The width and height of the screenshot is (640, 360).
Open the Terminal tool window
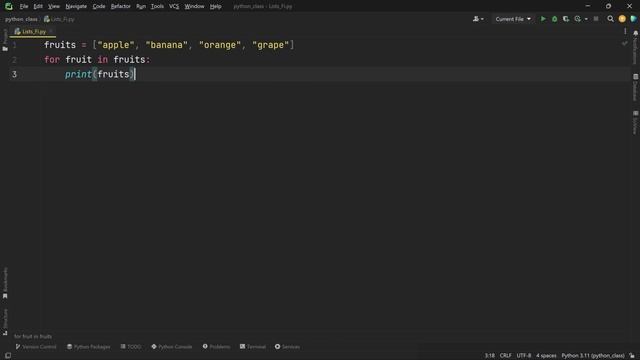coord(253,347)
